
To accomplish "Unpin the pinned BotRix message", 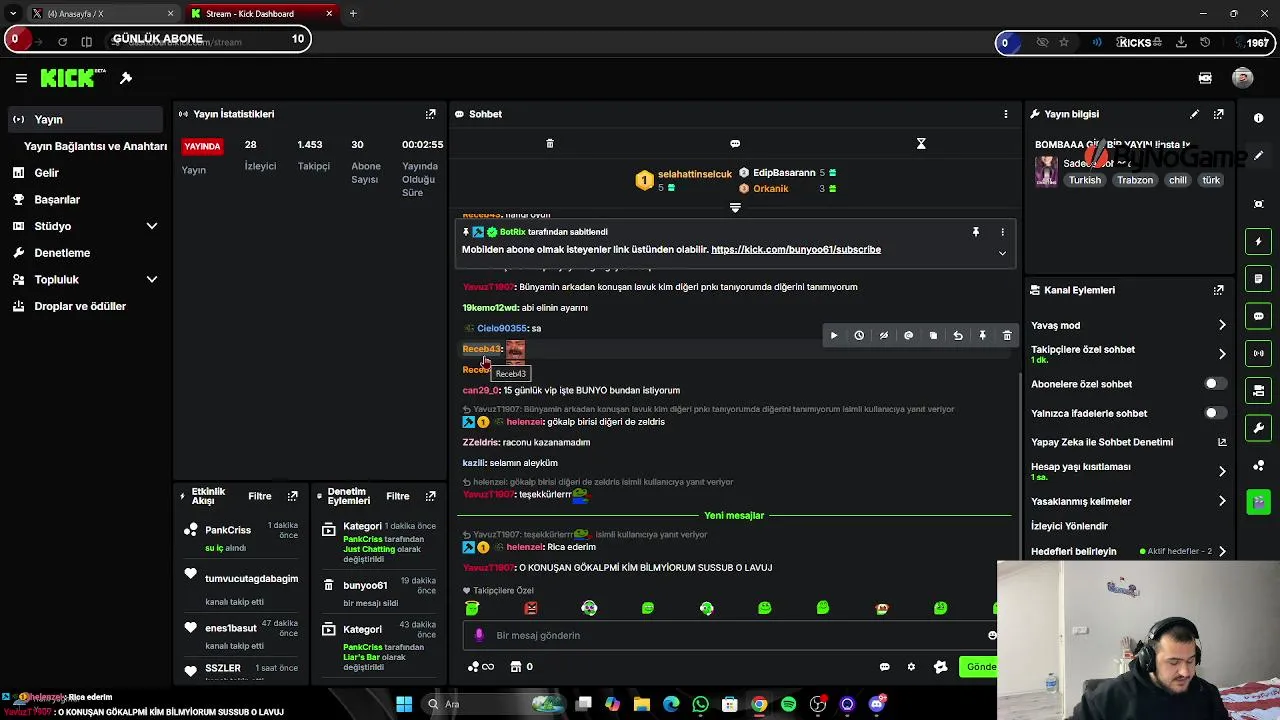I will [x=976, y=232].
